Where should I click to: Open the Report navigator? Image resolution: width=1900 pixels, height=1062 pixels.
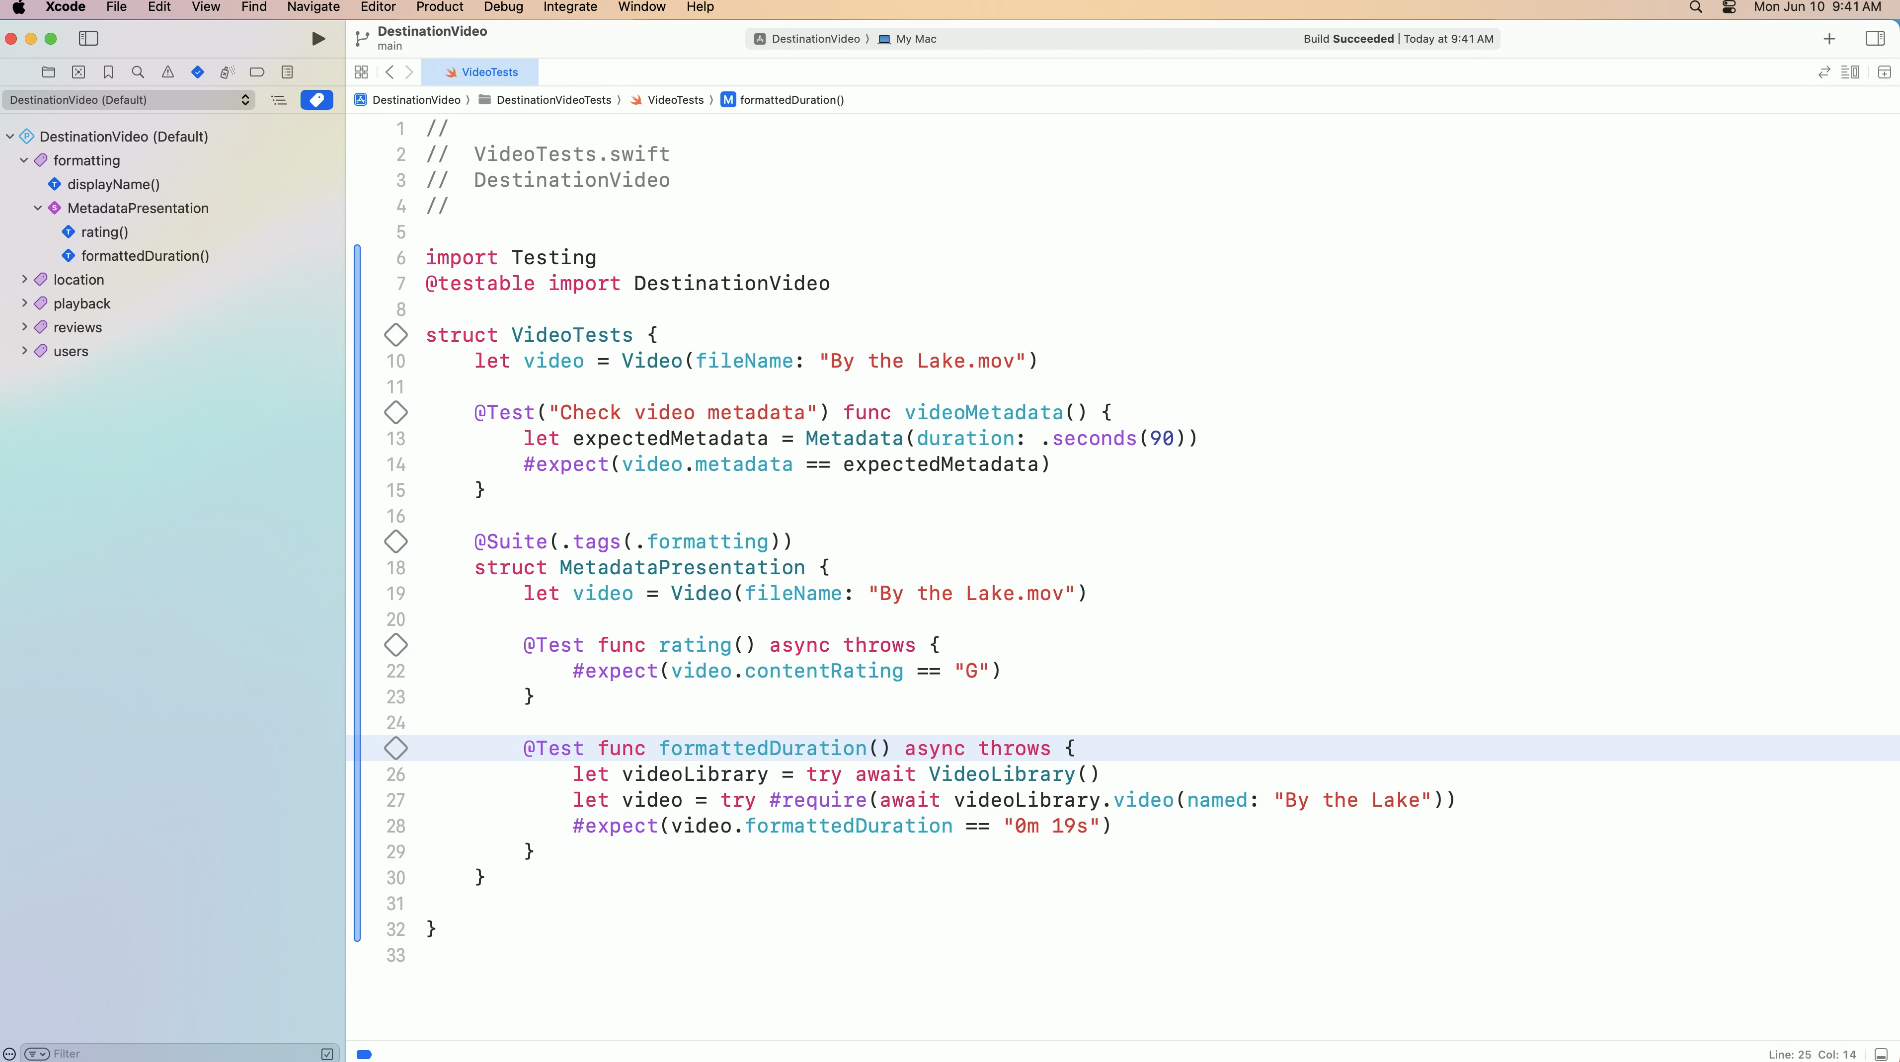coord(287,72)
